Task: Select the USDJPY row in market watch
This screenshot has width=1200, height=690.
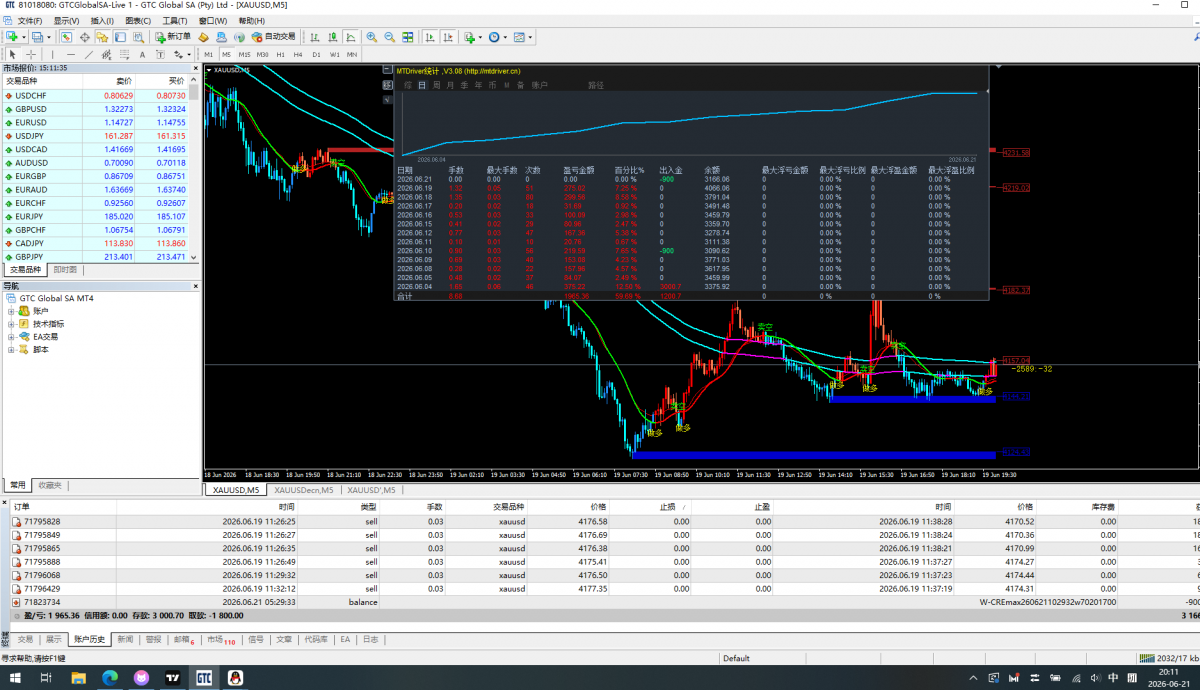Action: (97, 136)
